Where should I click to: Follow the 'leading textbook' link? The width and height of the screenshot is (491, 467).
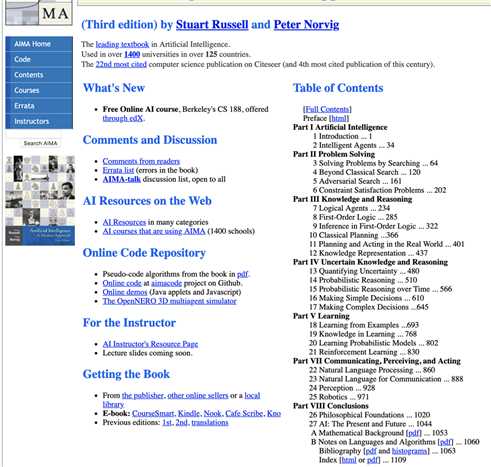click(122, 44)
